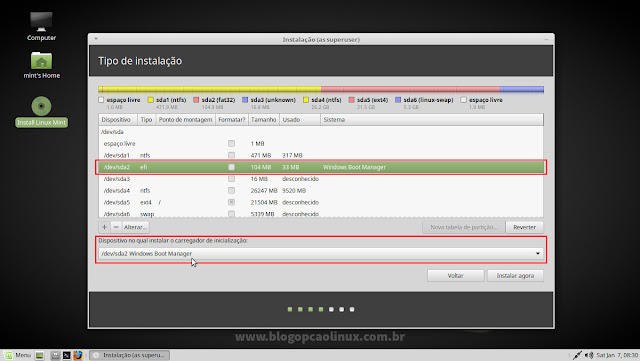The height and width of the screenshot is (361, 640).
Task: Select the /dev/sda4 ntfs row
Action: coord(321,190)
